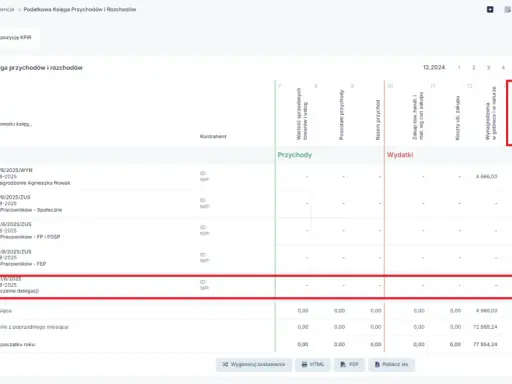Image resolution: width=512 pixels, height=384 pixels.
Task: Go to page 2 of the ledger
Action: coord(474,68)
